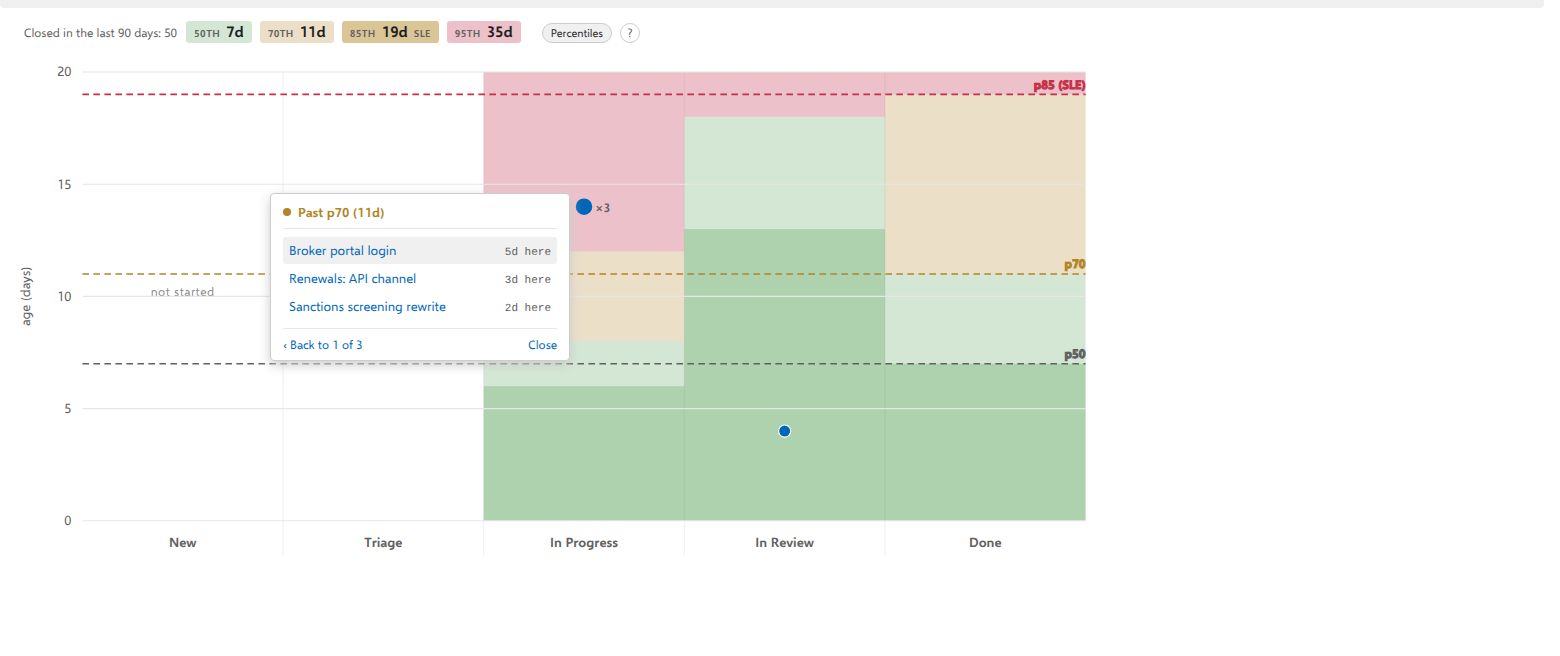Click the "5d here" value
Screen dimensions: 1560x656
point(528,252)
